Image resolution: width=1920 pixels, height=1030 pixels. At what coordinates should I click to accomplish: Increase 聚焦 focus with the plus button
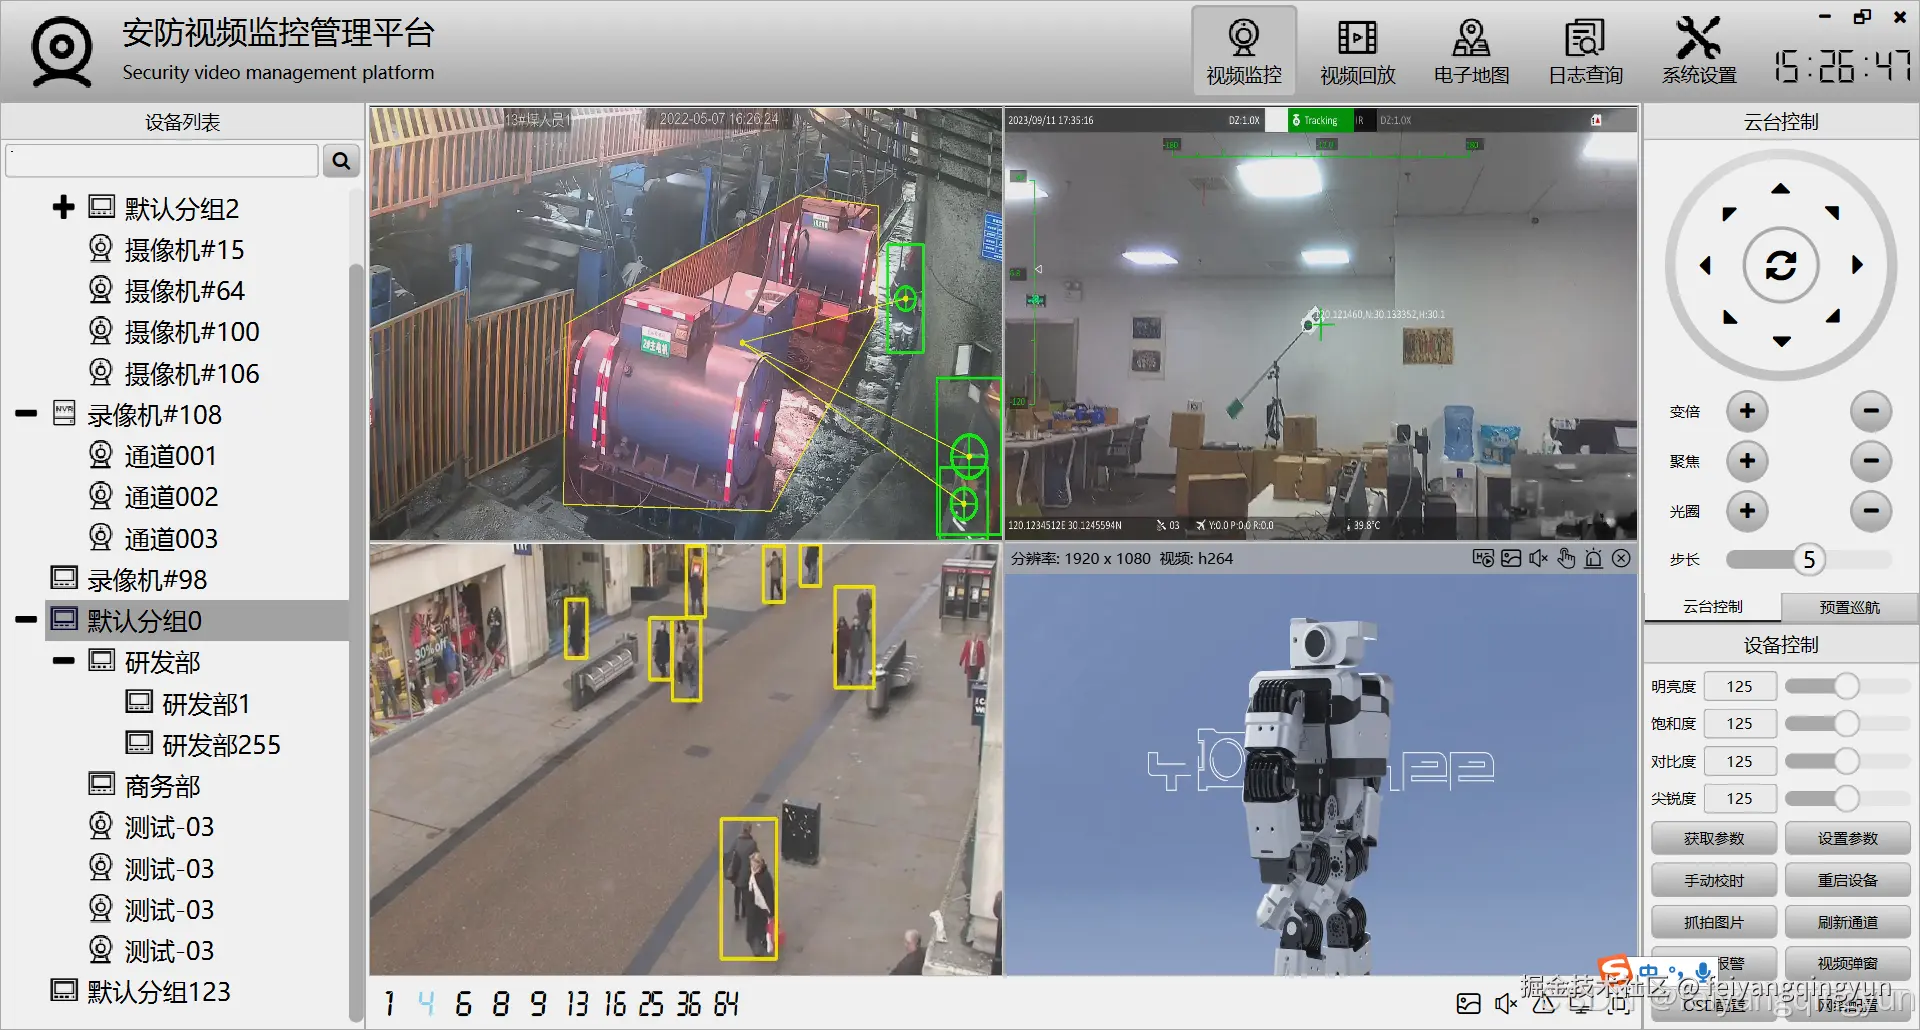[1747, 461]
